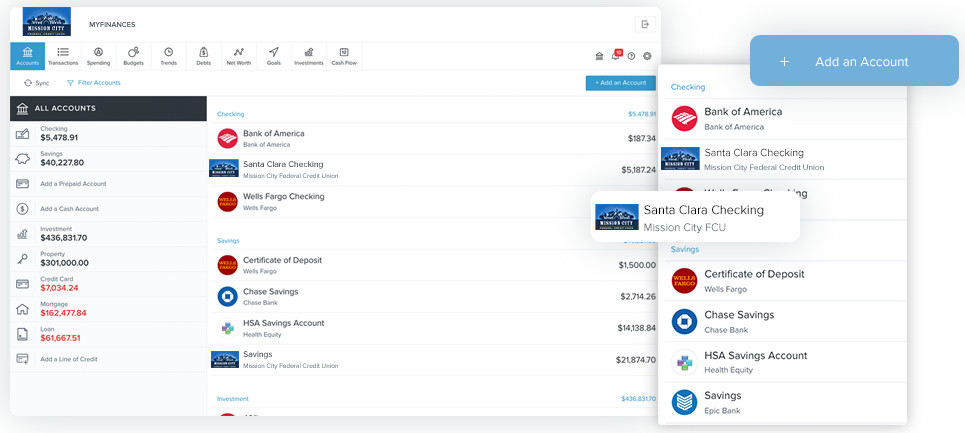The width and height of the screenshot is (965, 433).
Task: Click the Mortgage house icon in sidebar
Action: [22, 309]
